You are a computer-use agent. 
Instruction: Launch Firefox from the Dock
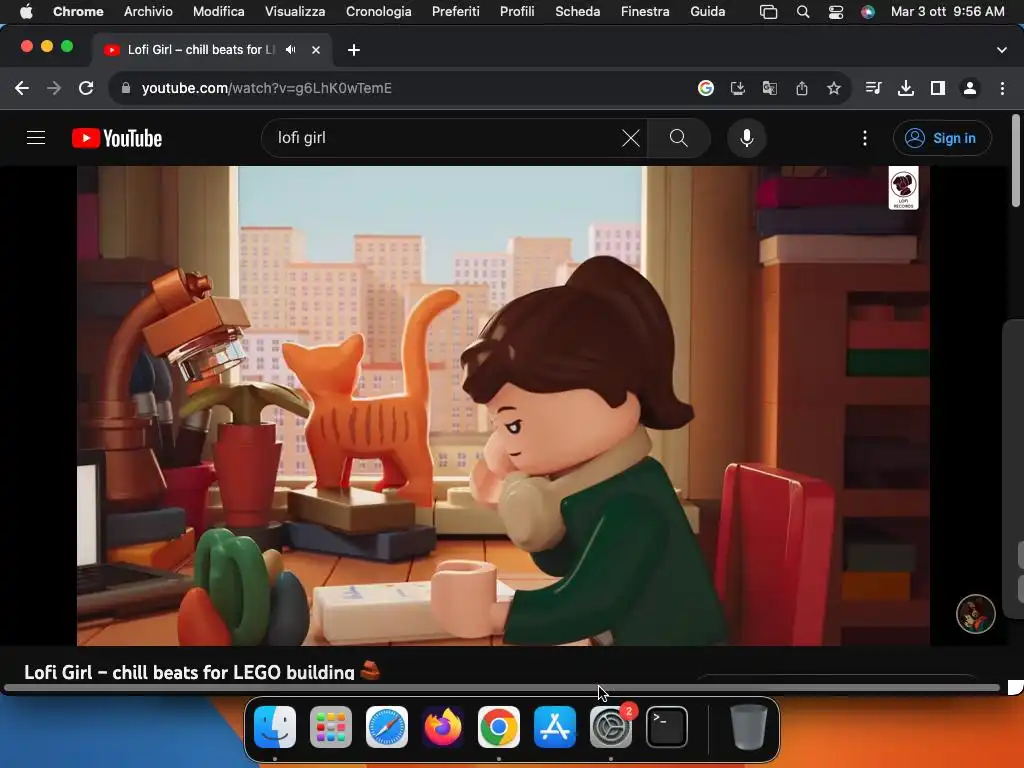coord(442,727)
